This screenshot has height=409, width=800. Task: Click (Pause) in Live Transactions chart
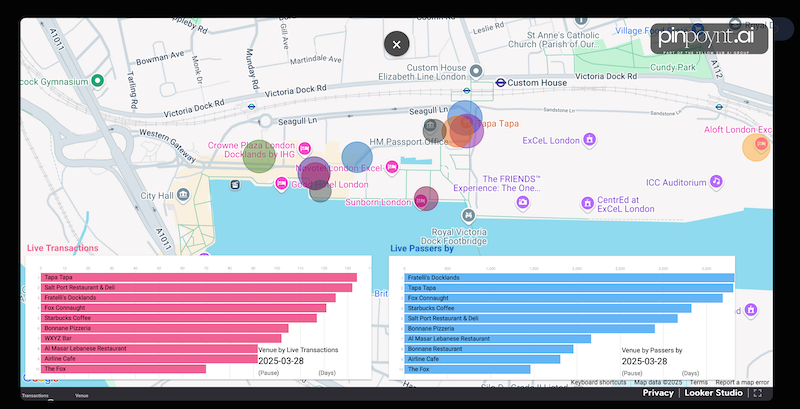coord(268,373)
